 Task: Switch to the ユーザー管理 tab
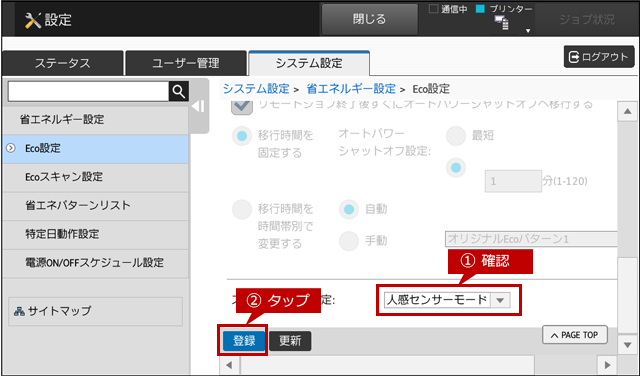[186, 63]
